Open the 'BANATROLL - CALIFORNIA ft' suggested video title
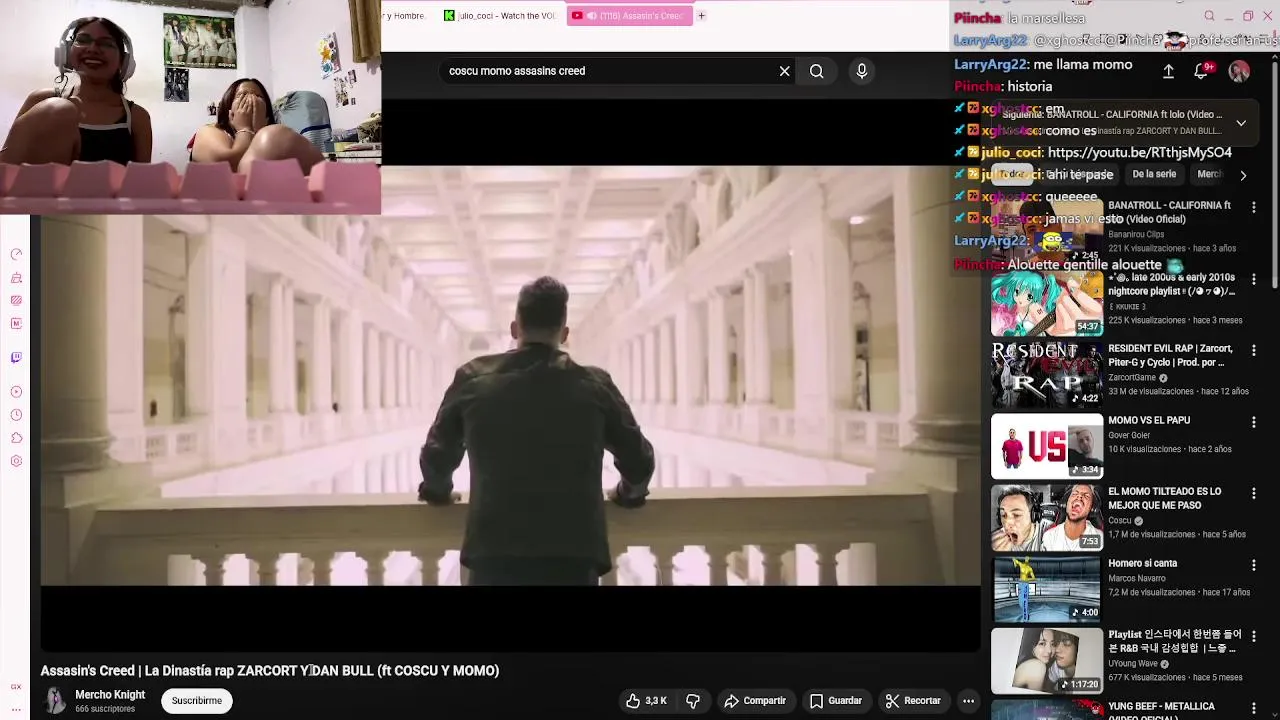Viewport: 1280px width, 720px height. click(x=1170, y=212)
